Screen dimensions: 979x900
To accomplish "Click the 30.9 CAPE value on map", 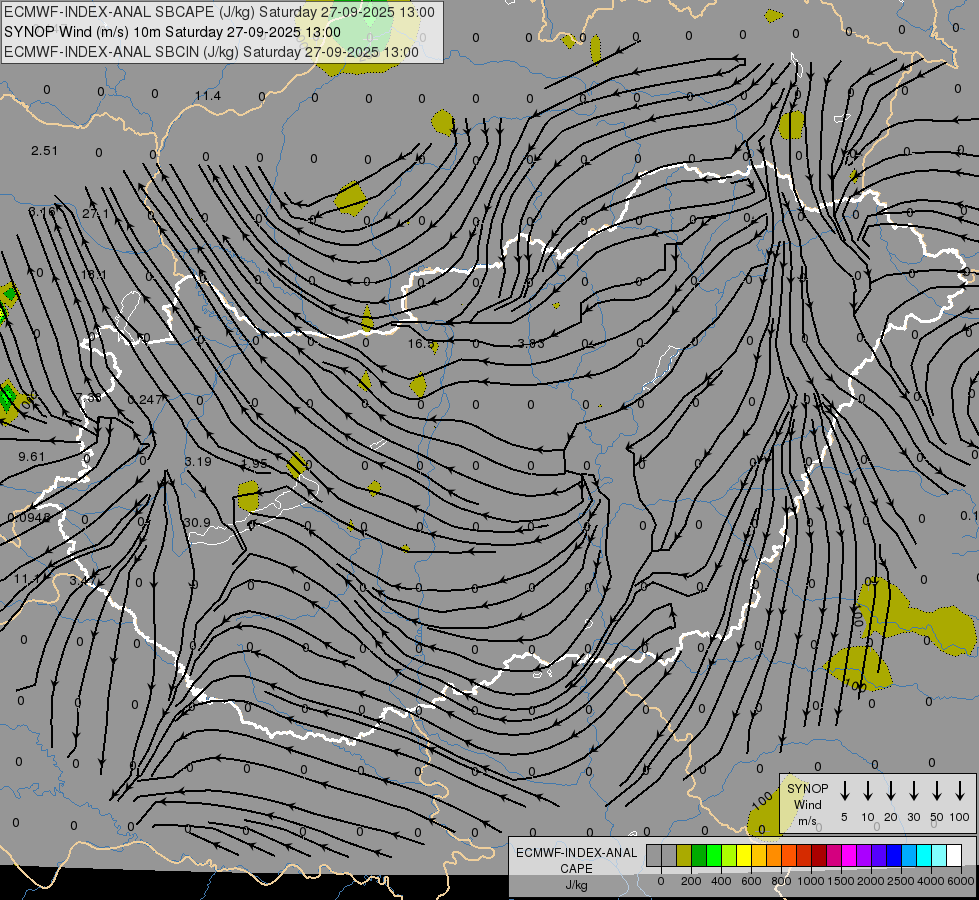I will (197, 522).
